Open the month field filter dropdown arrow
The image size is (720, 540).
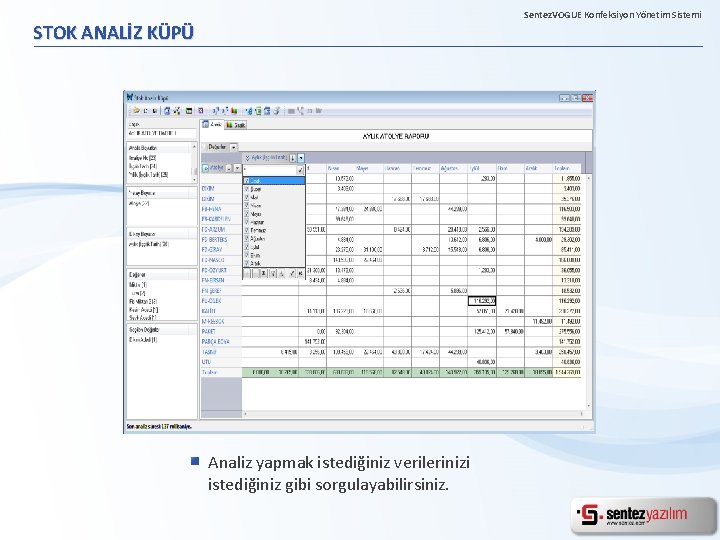point(301,158)
